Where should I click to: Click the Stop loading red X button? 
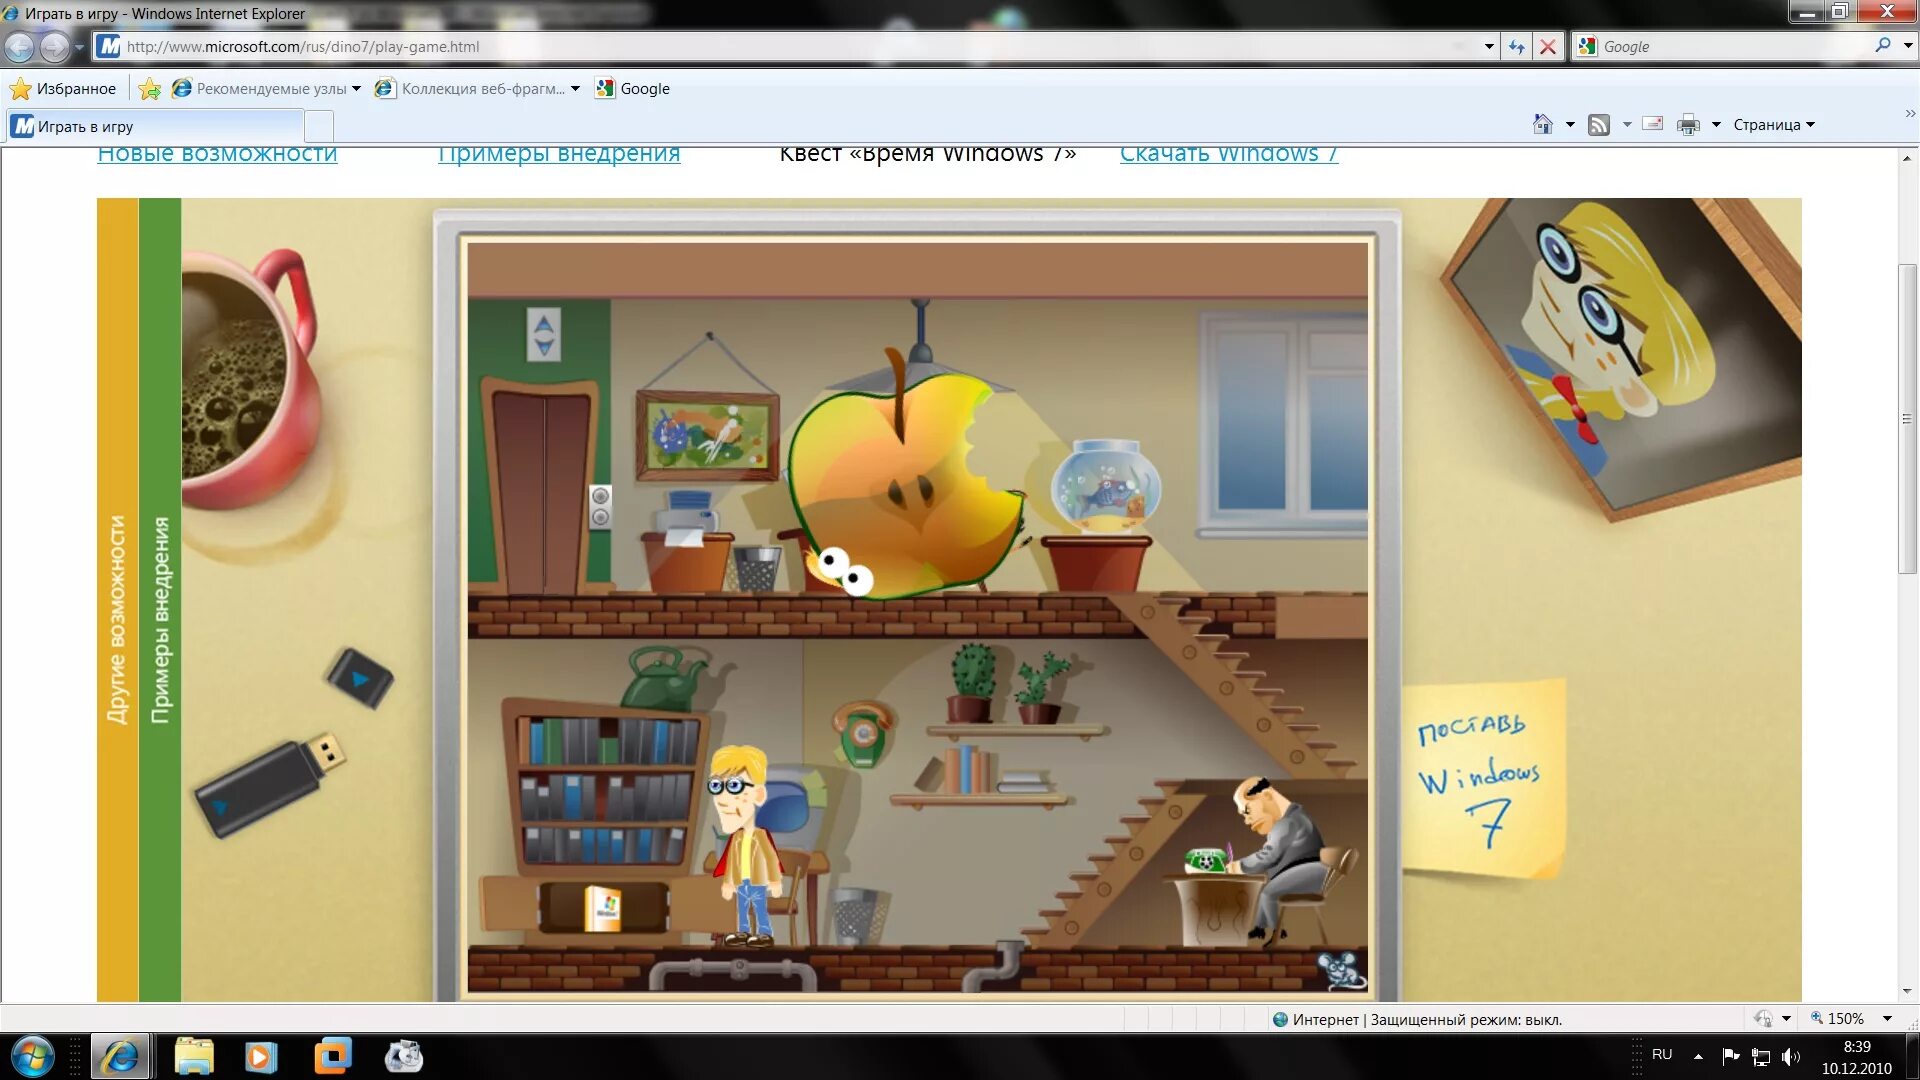(1548, 47)
